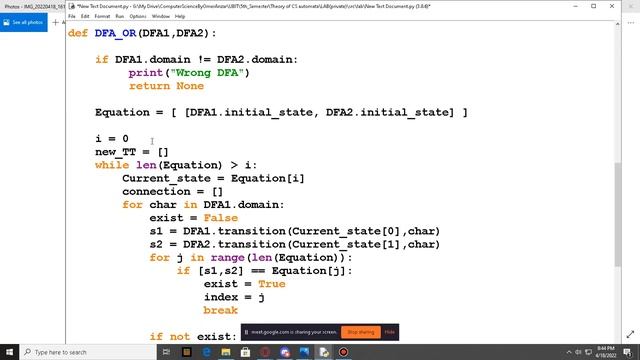This screenshot has height=360, width=640.
Task: Open the Help menu
Action: (x=180, y=16)
